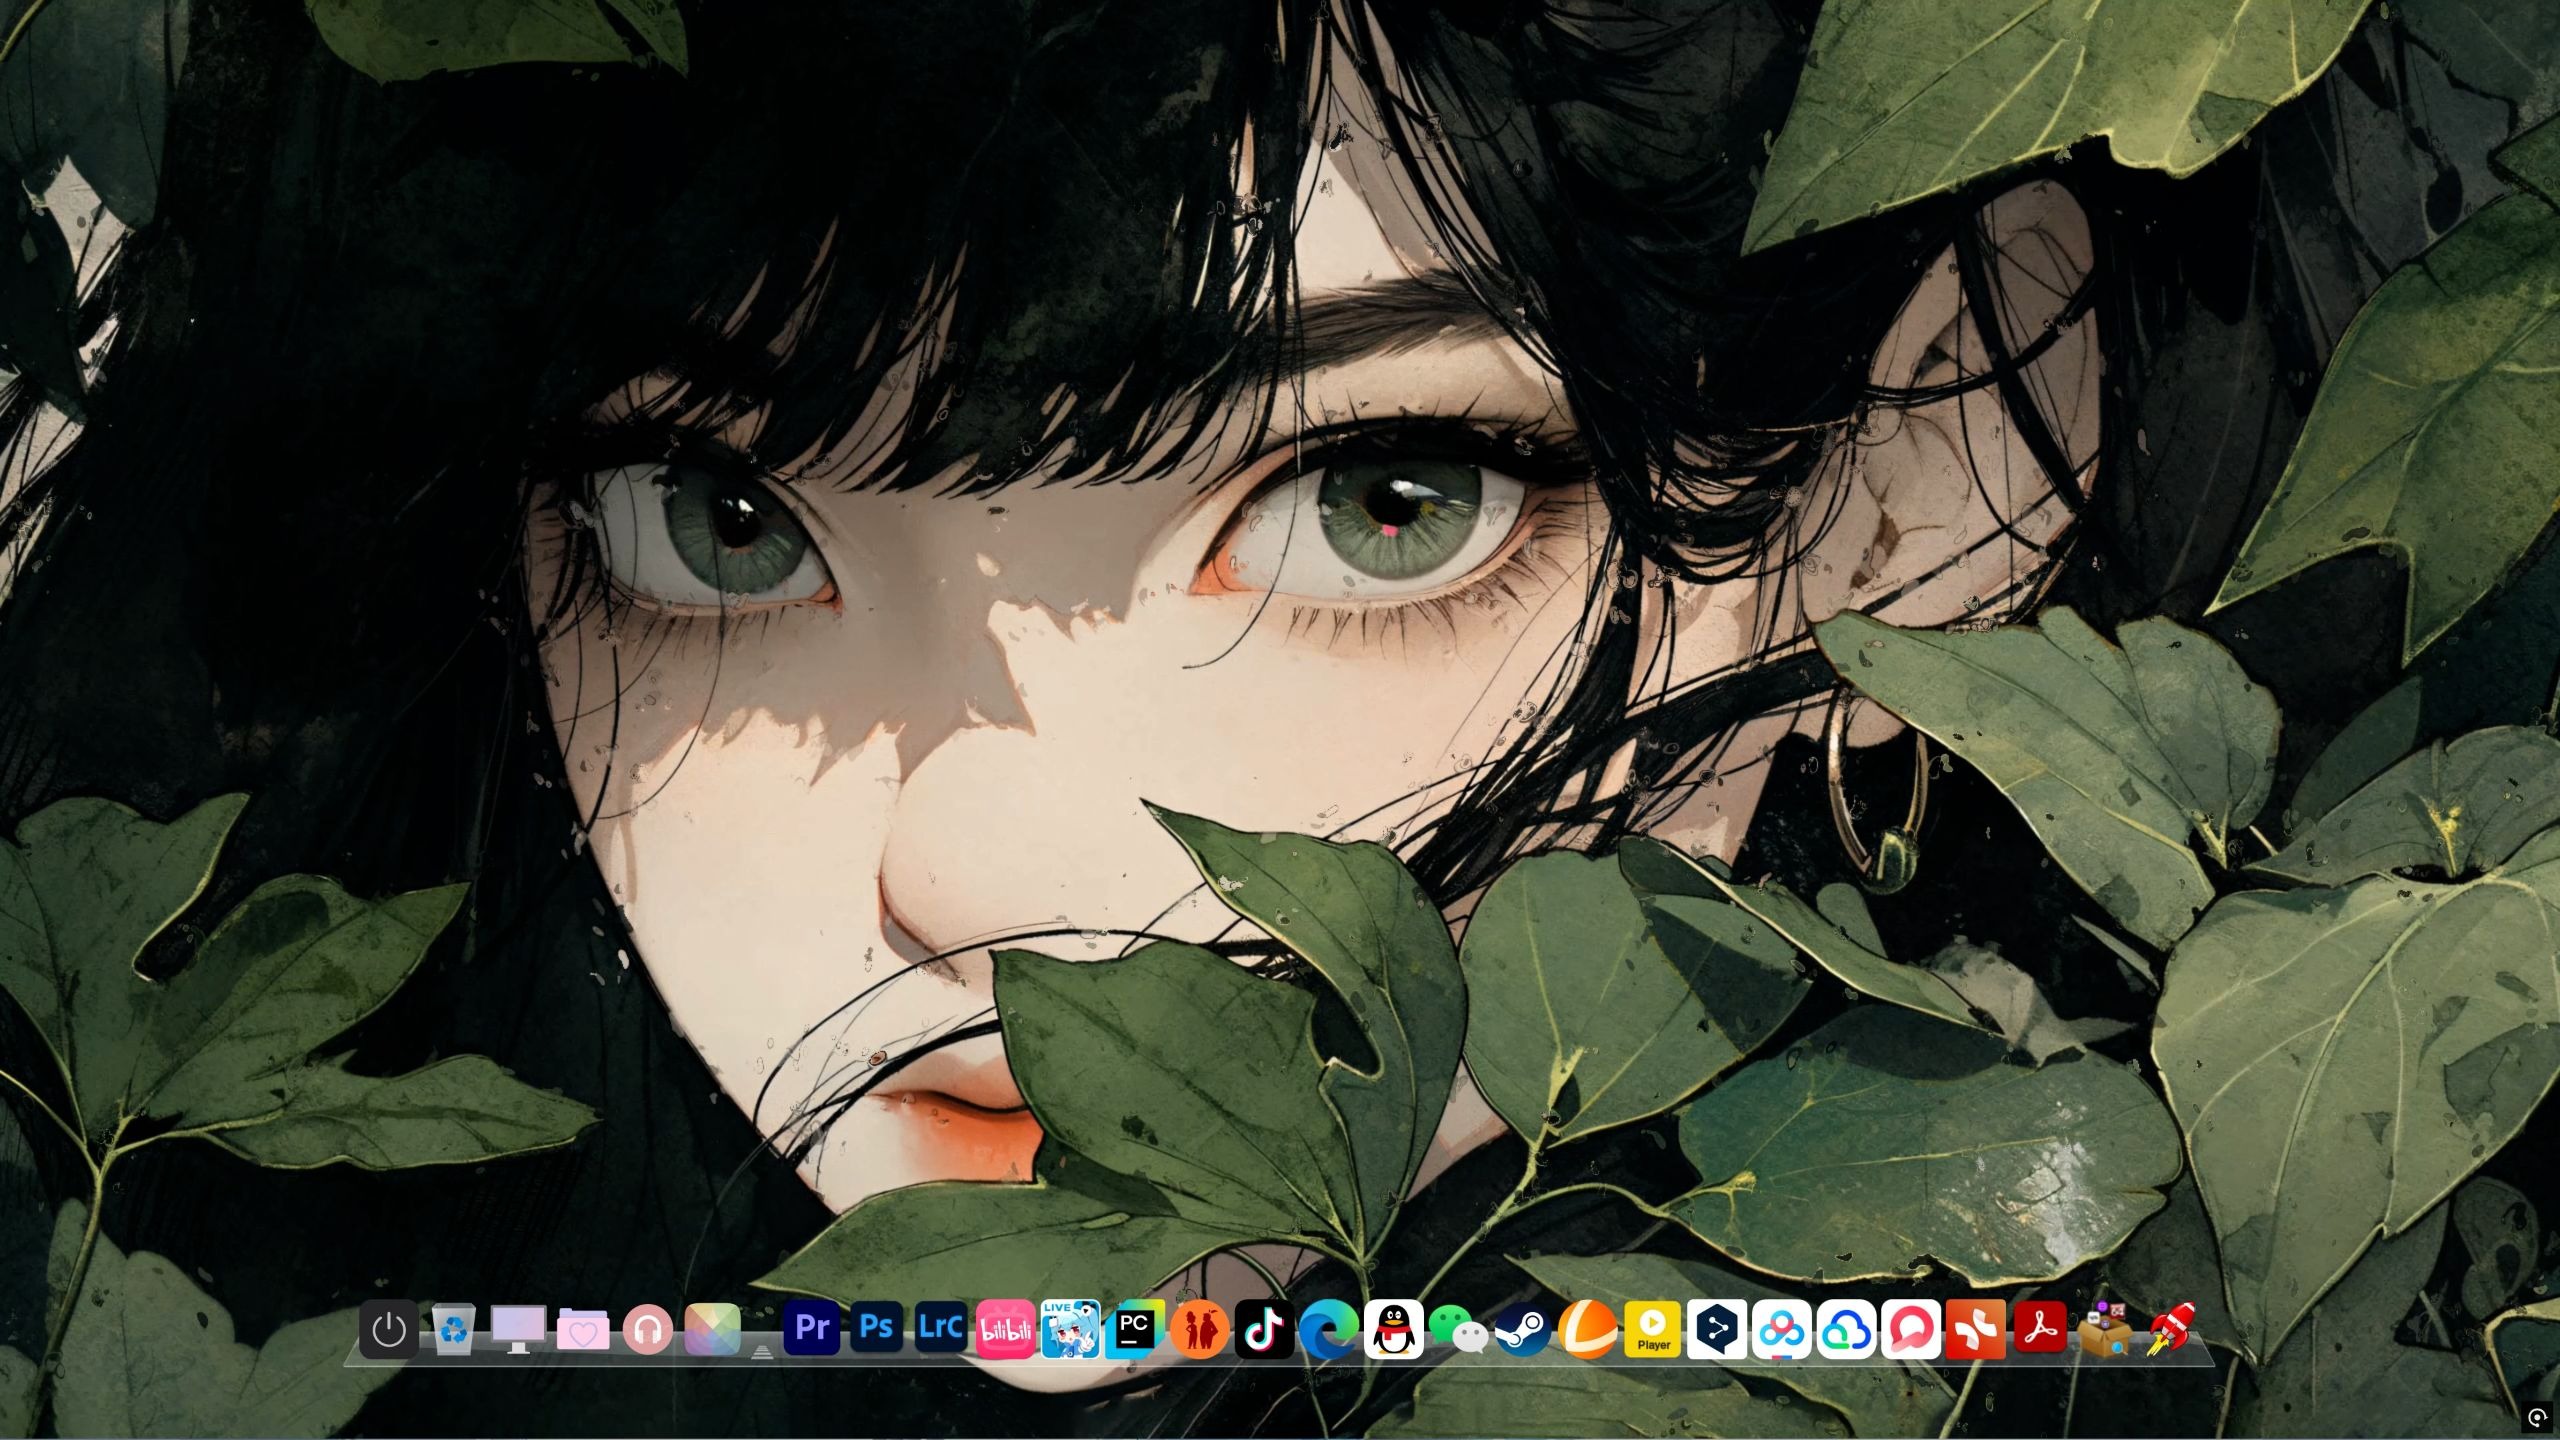This screenshot has width=2560, height=1440.
Task: Open the orange Lenovo ball app icon
Action: (1587, 1330)
